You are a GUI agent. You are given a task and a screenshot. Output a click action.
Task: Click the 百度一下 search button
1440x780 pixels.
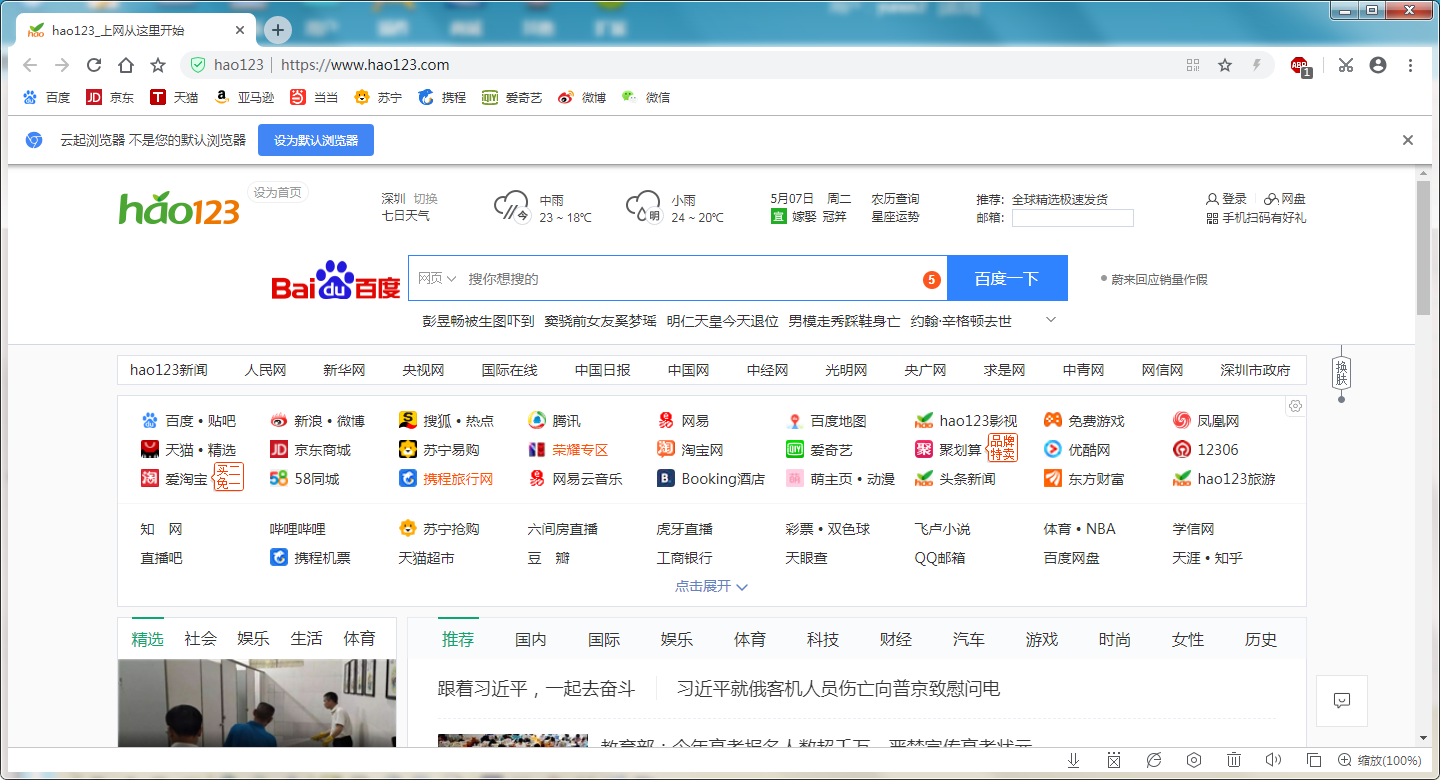coord(1007,278)
